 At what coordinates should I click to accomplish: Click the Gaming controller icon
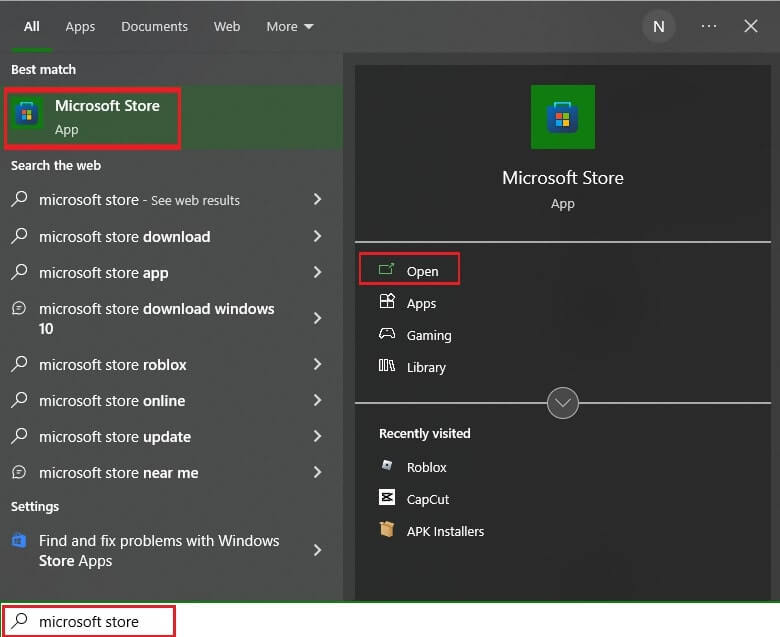pos(387,334)
